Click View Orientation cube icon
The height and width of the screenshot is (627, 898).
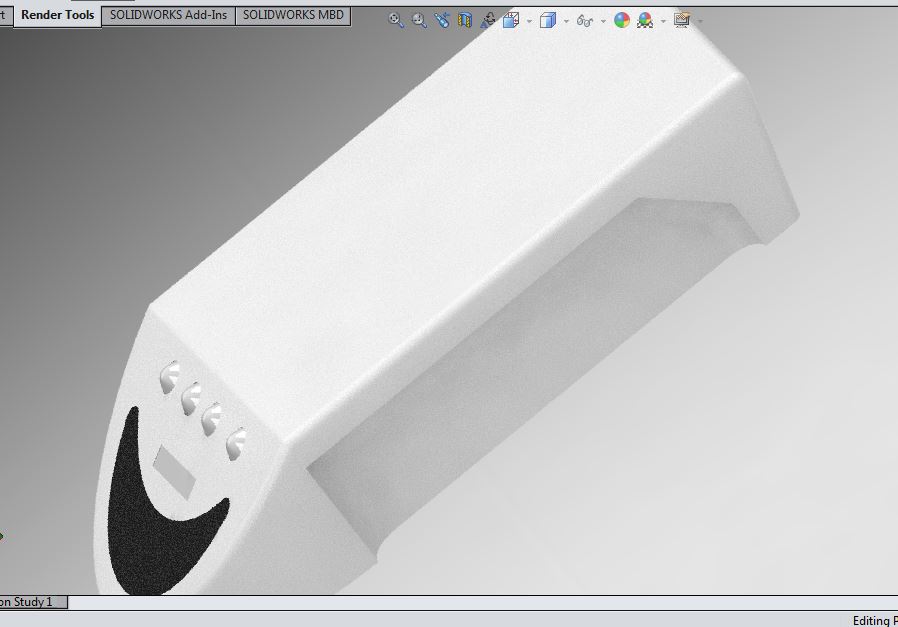coord(511,21)
